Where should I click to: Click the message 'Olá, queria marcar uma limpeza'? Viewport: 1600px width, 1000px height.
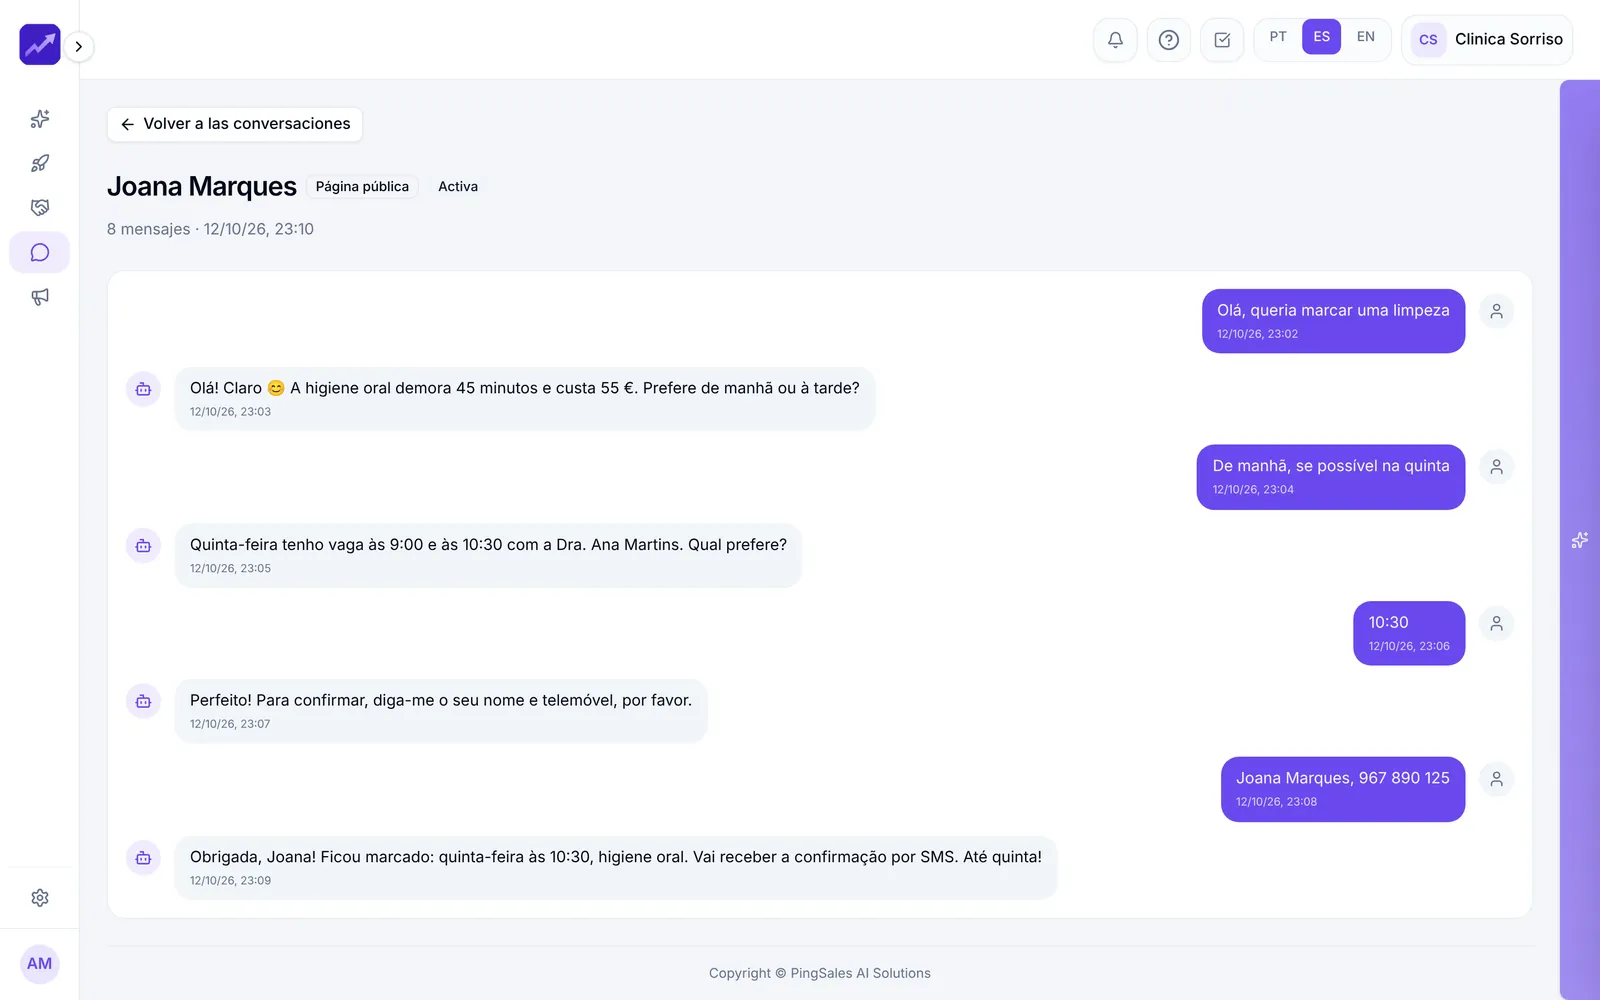coord(1333,321)
